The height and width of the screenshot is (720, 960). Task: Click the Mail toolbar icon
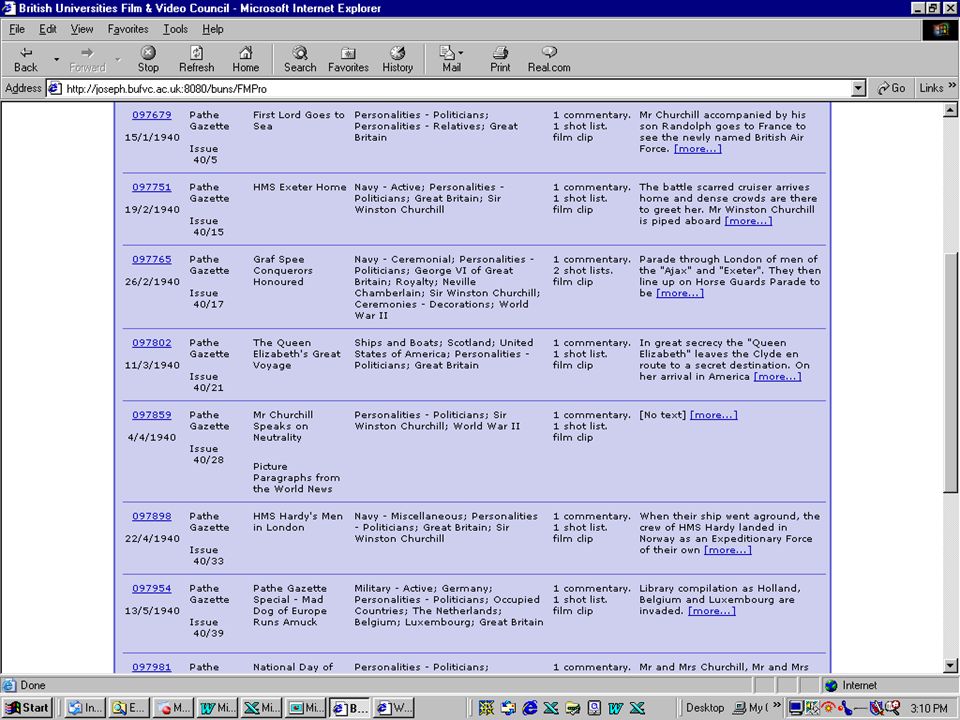(x=450, y=59)
